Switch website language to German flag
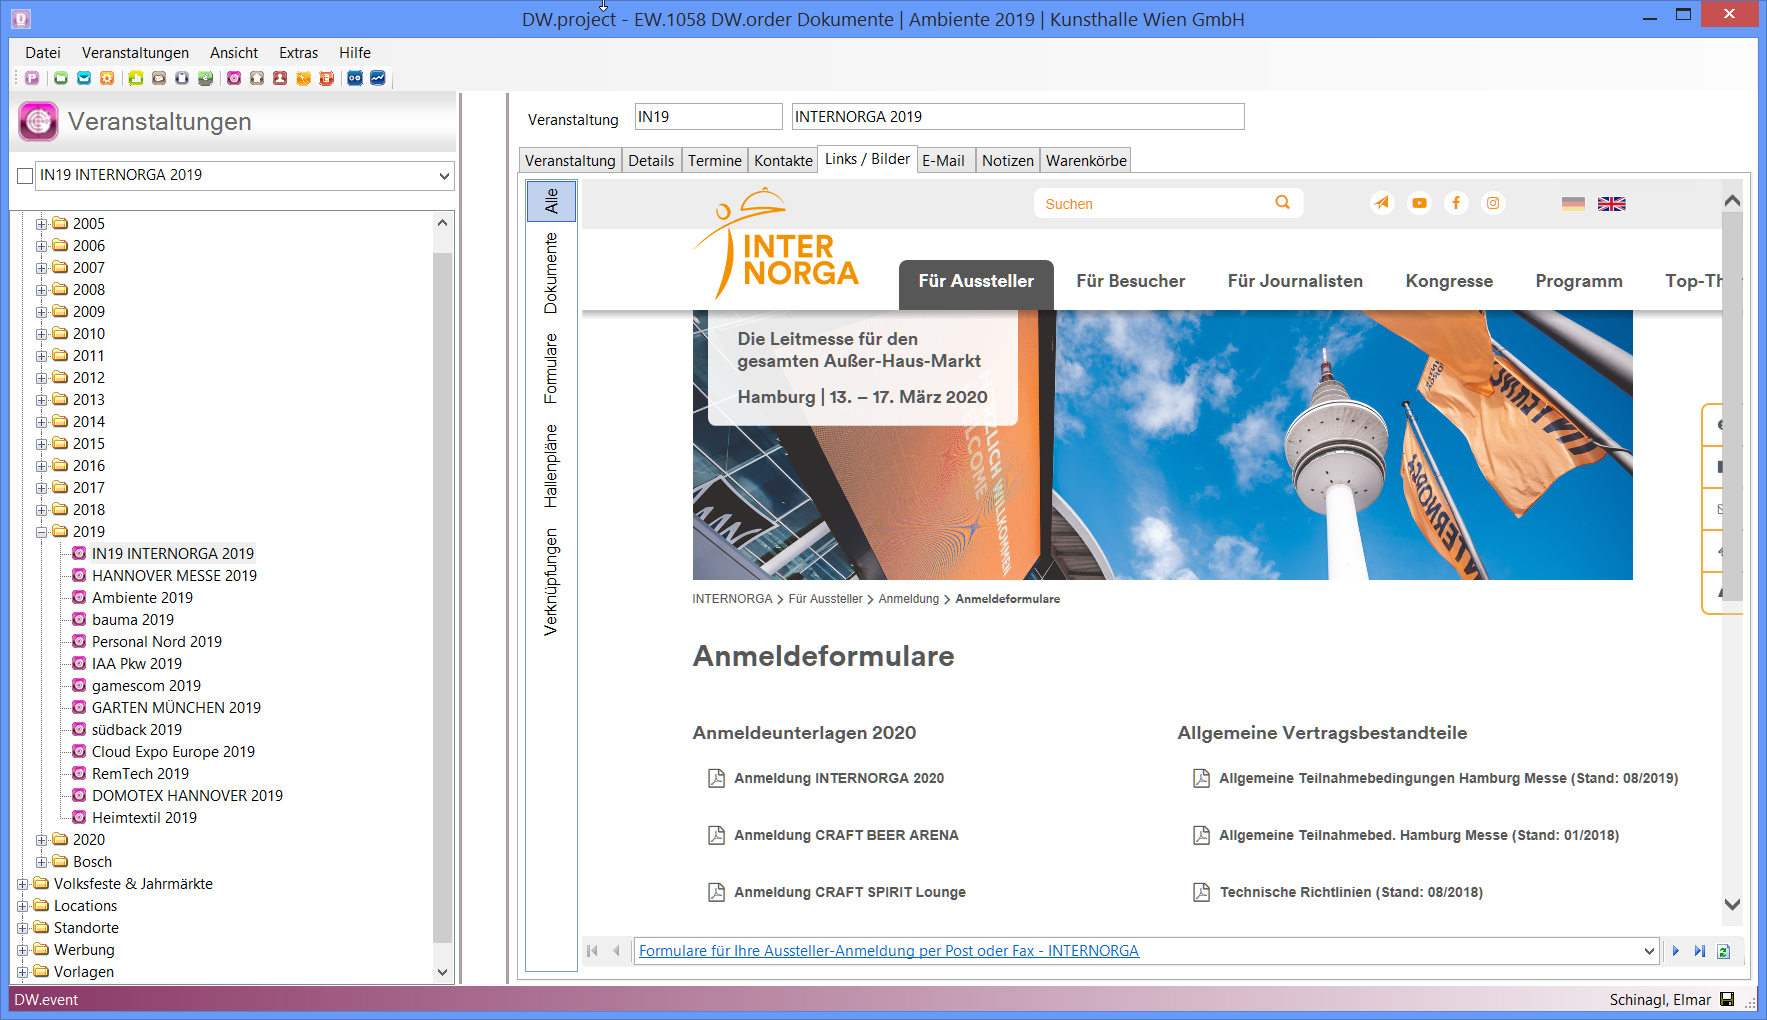Viewport: 1767px width, 1020px height. click(x=1573, y=204)
